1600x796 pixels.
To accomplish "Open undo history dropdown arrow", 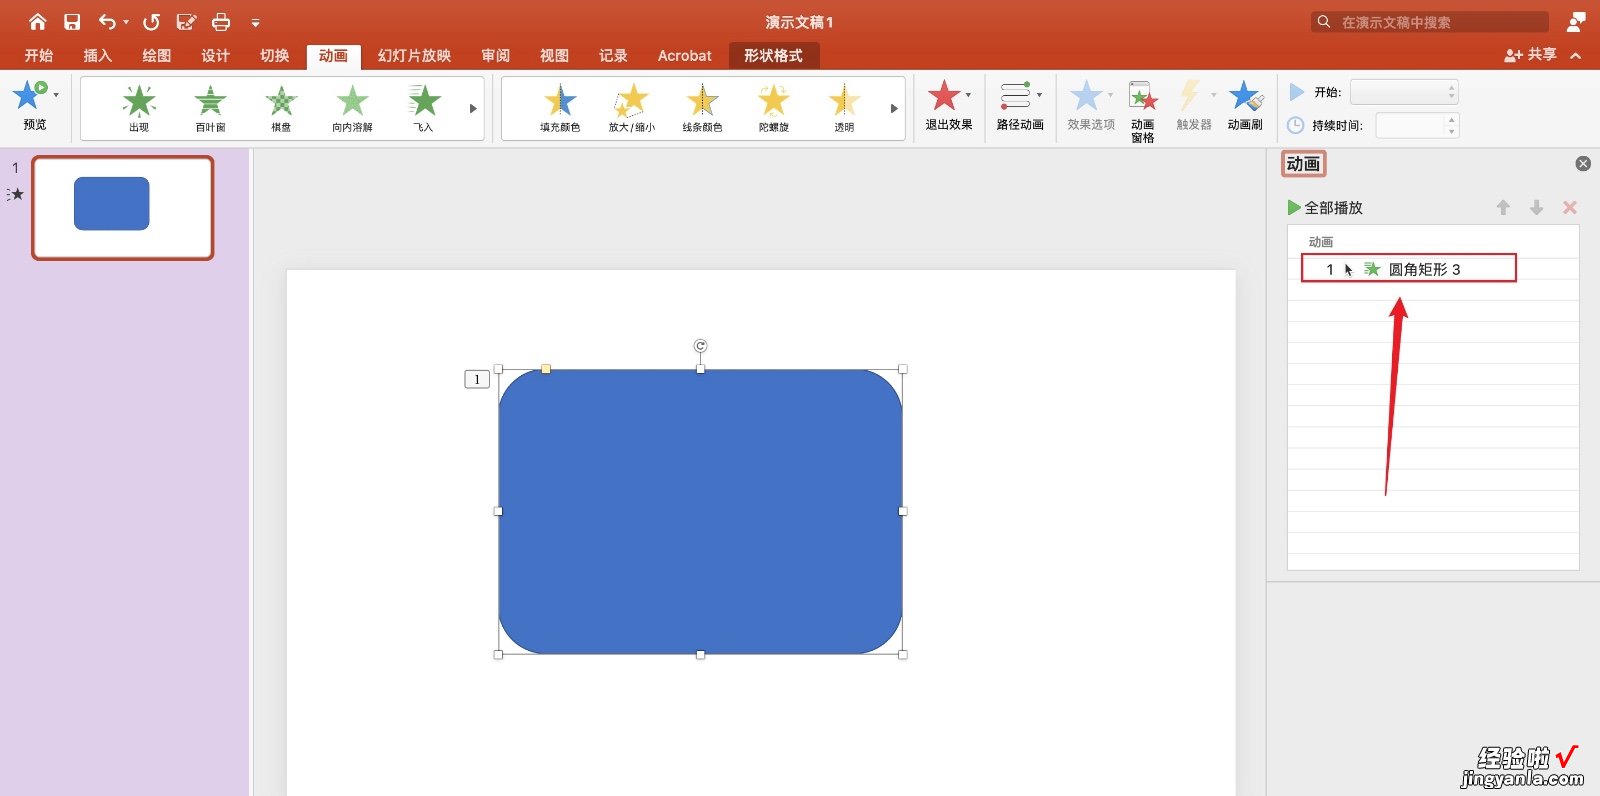I will coord(126,23).
